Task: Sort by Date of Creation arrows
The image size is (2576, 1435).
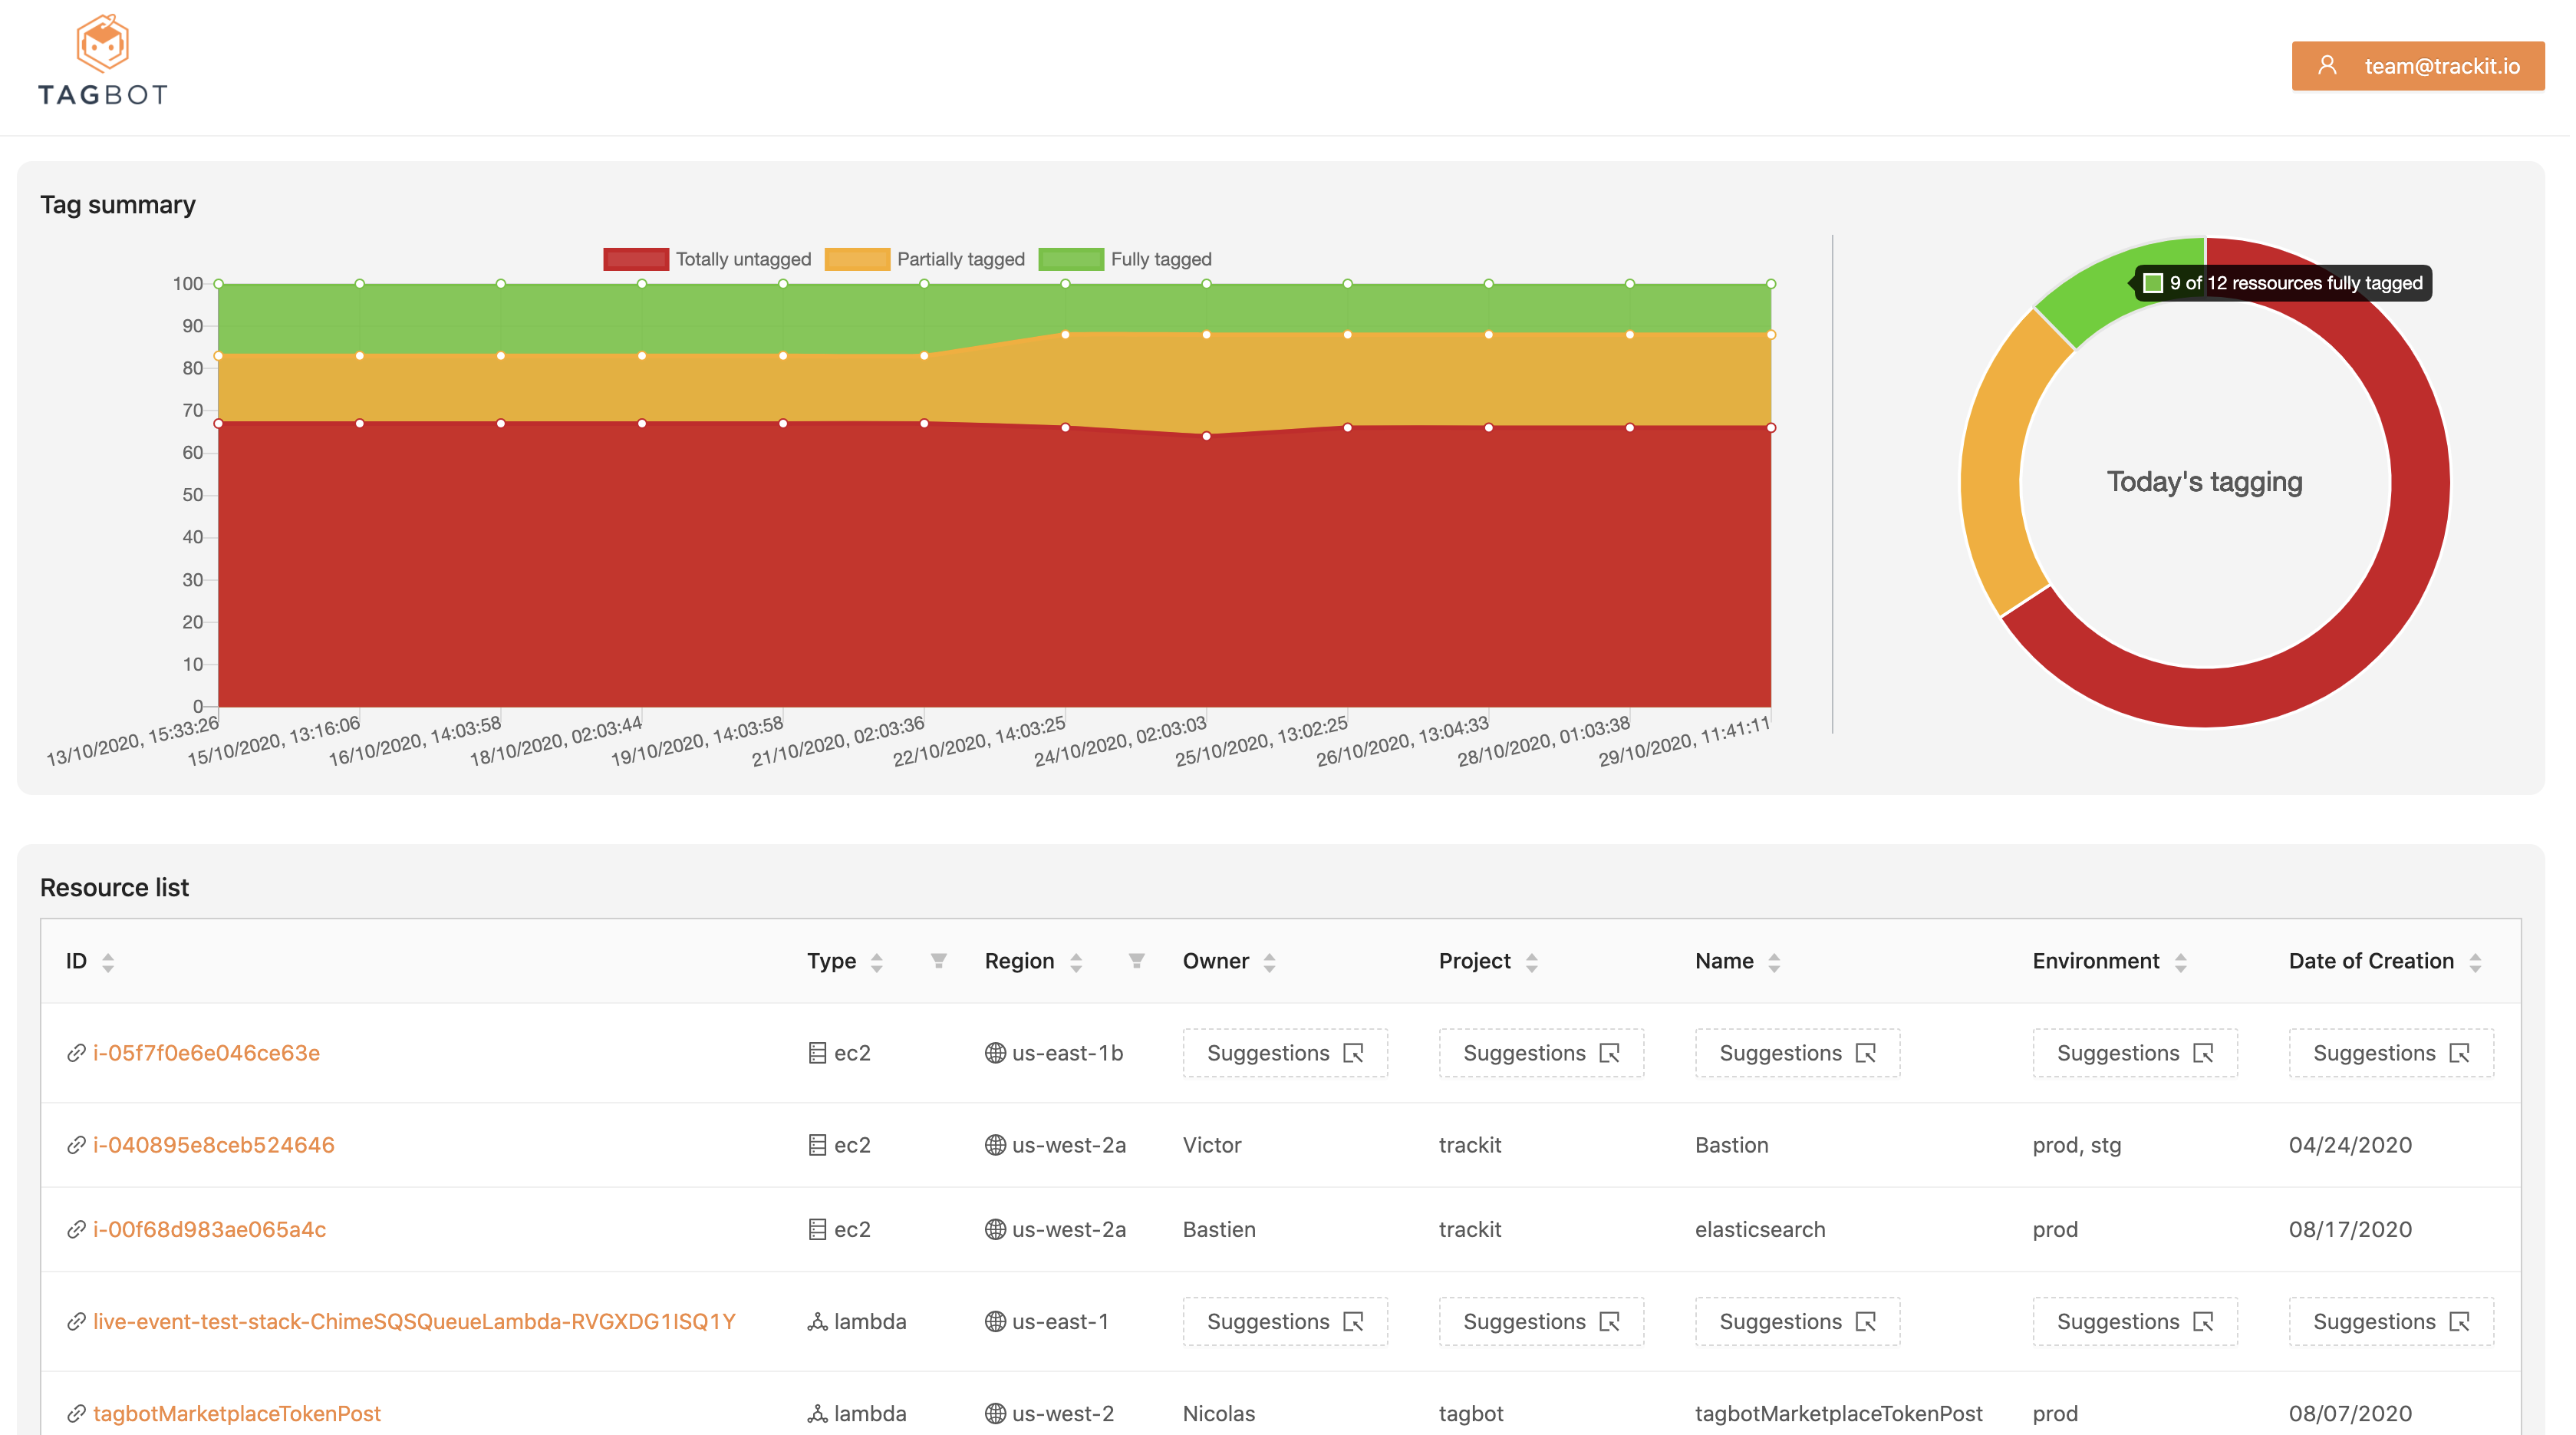Action: point(2475,962)
